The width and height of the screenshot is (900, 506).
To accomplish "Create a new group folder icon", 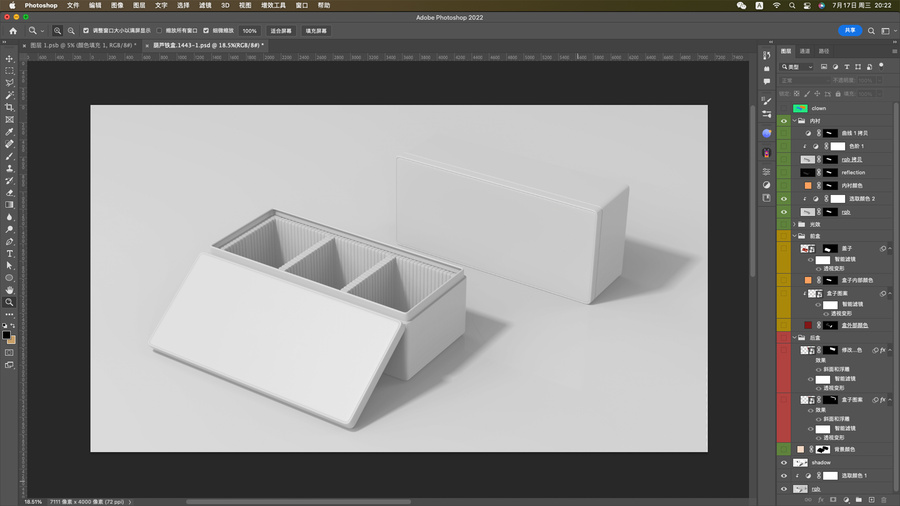I will tap(859, 500).
